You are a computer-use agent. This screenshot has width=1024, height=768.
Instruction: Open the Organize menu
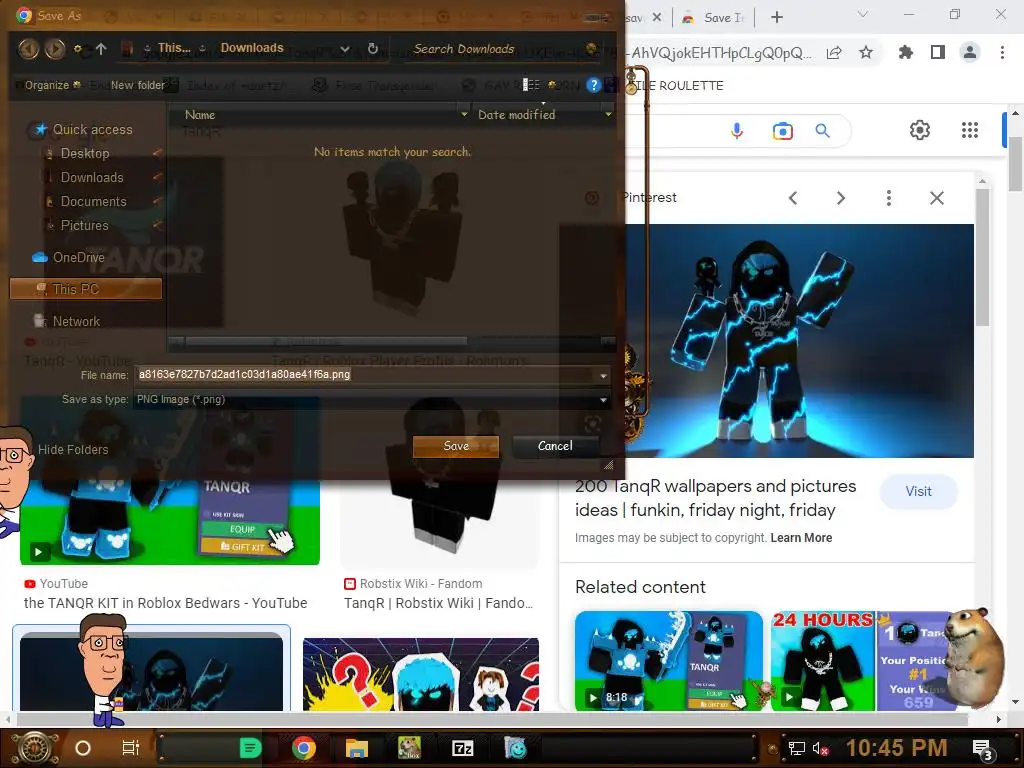(52, 85)
